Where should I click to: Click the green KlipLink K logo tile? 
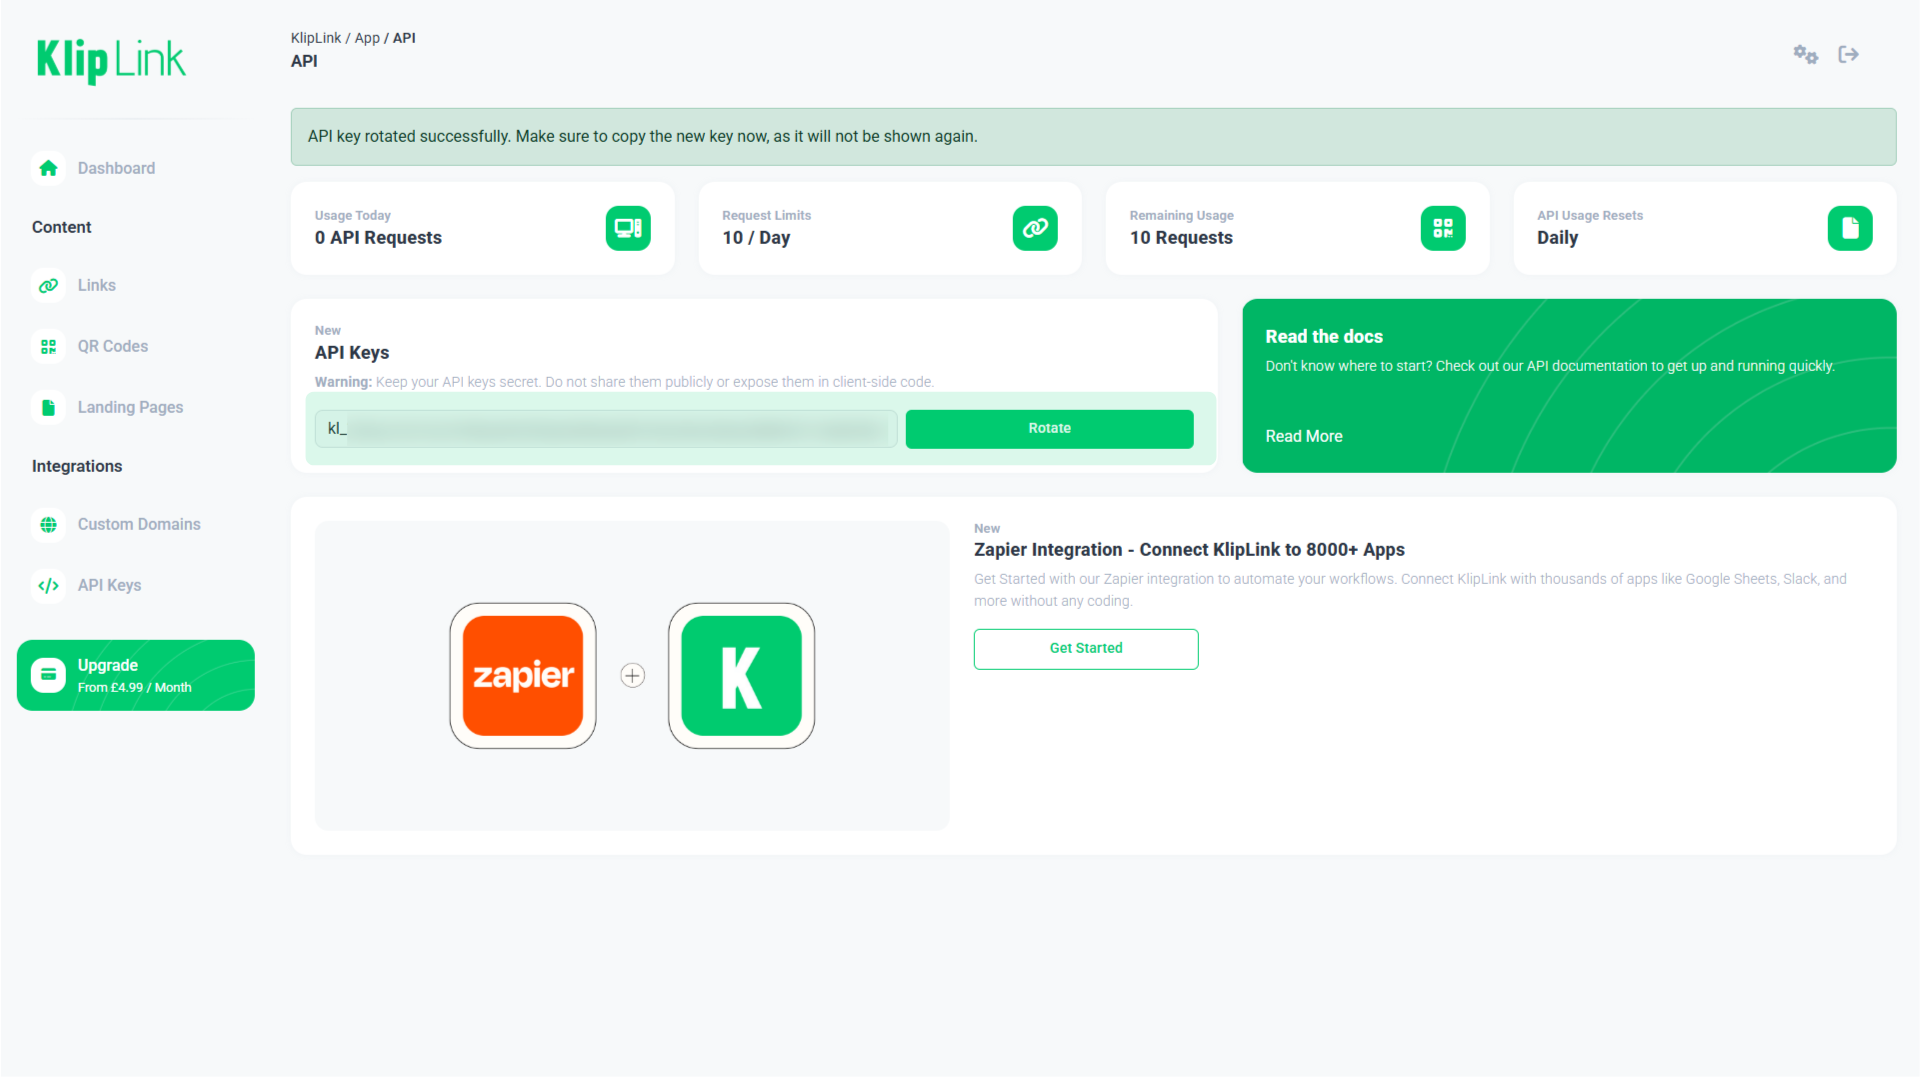click(x=741, y=675)
